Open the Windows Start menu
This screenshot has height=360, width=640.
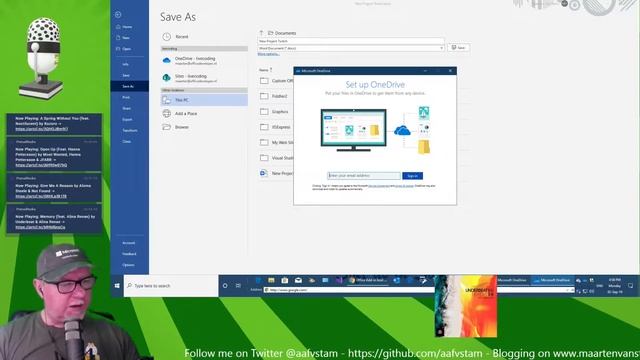point(117,286)
